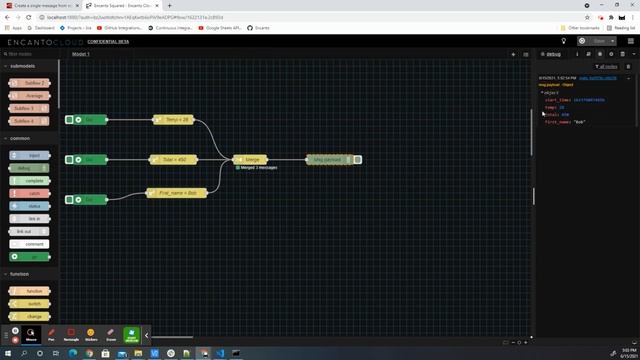Select the Merge node on the canvas
The image size is (640, 360).
point(250,160)
